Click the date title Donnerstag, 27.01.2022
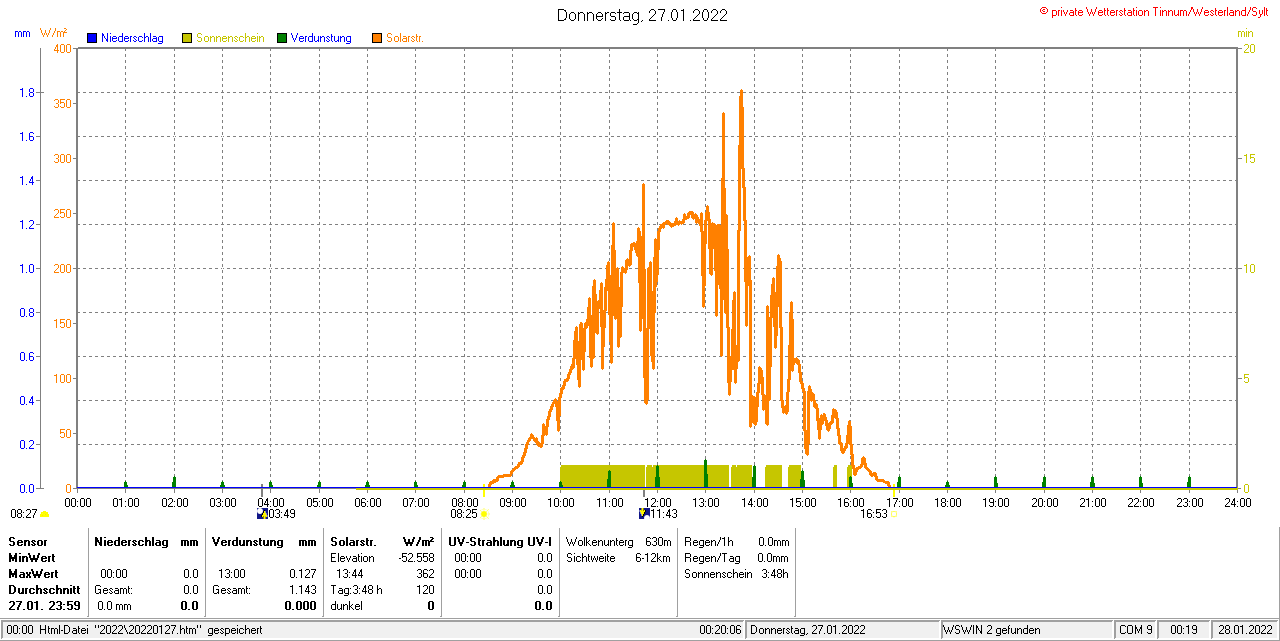This screenshot has width=1280, height=641. 642,15
